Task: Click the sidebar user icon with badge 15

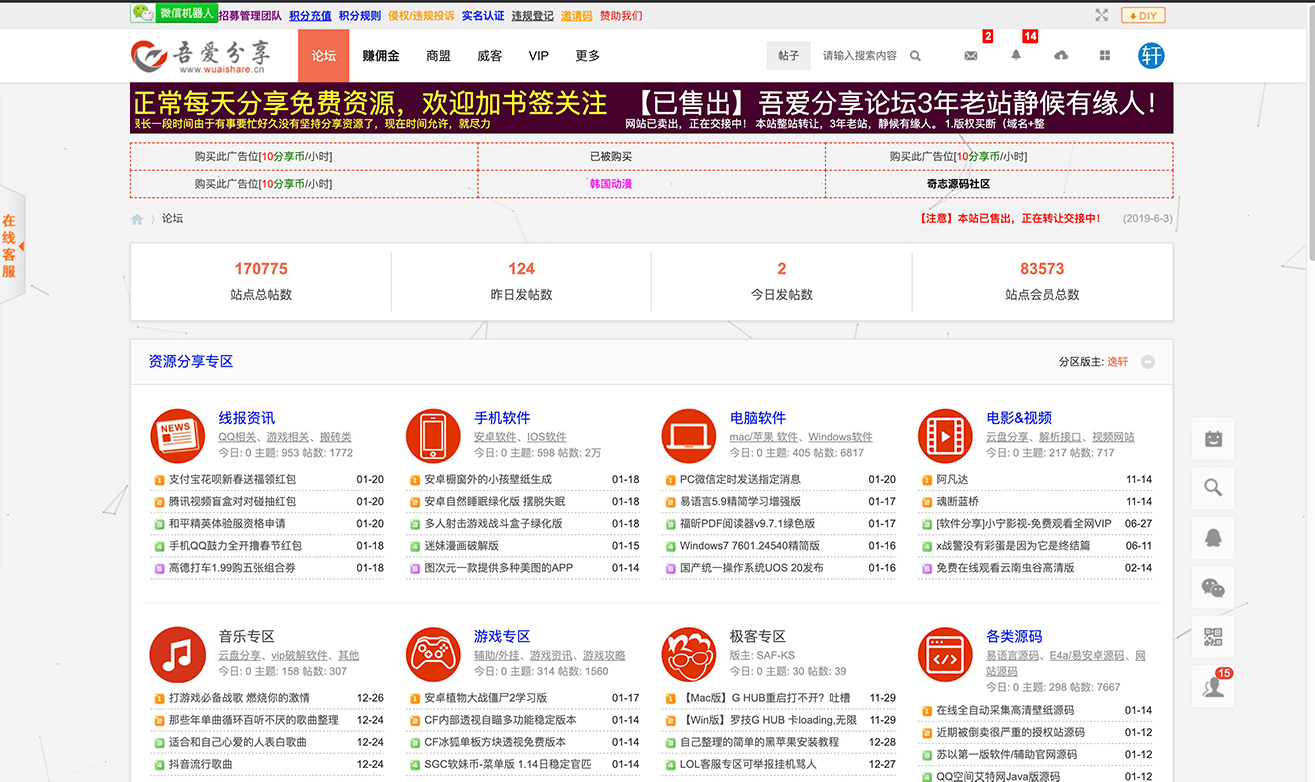Action: point(1213,686)
